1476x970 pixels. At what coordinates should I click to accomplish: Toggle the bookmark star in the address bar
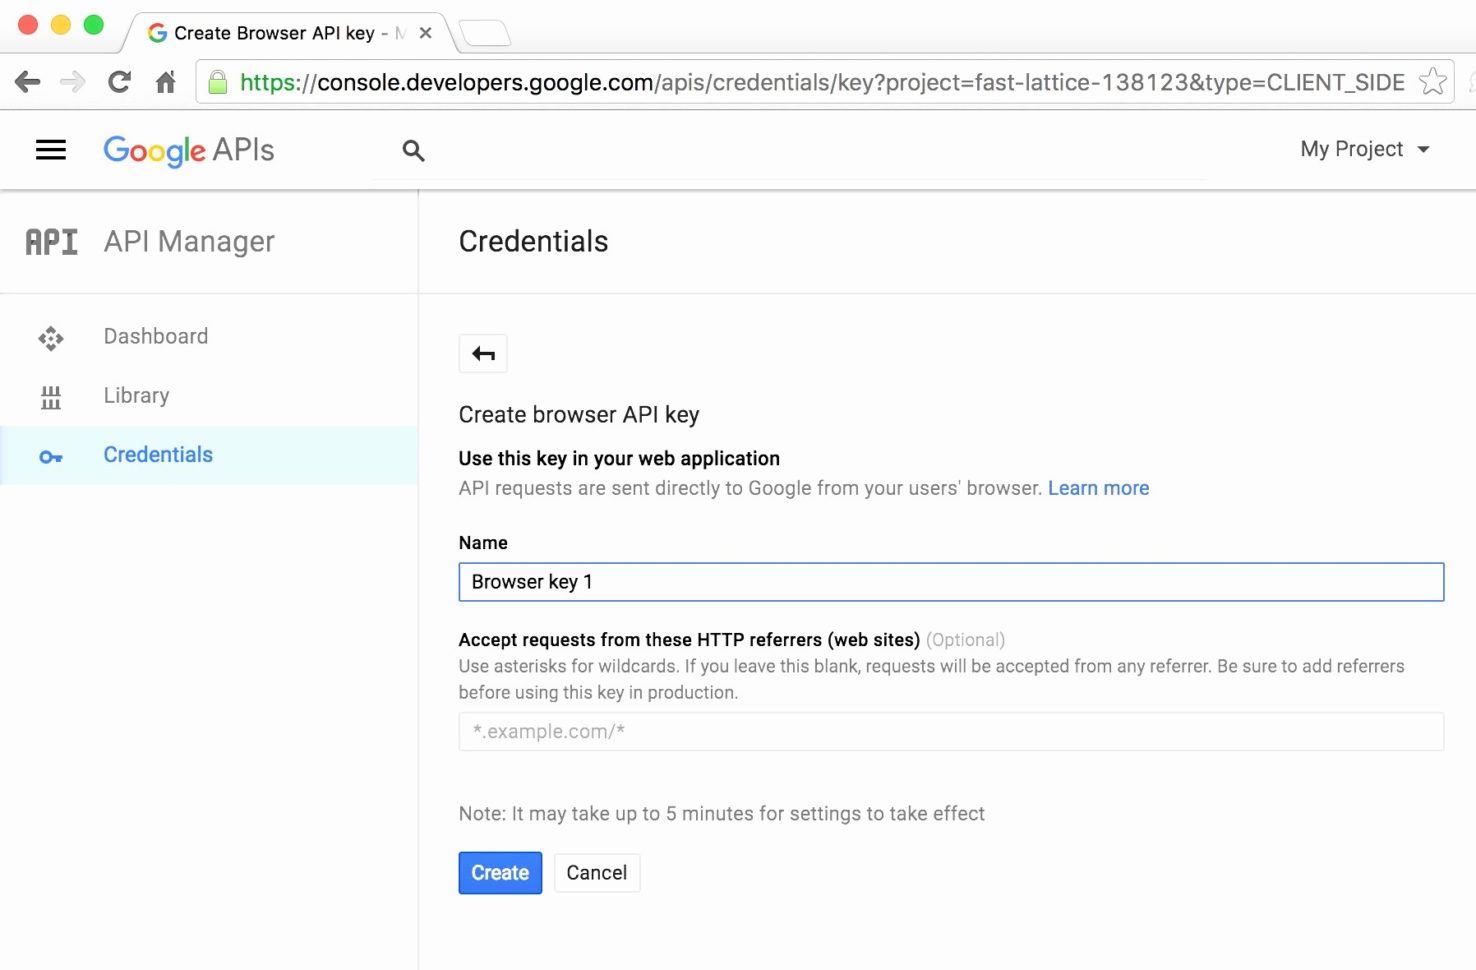tap(1434, 82)
